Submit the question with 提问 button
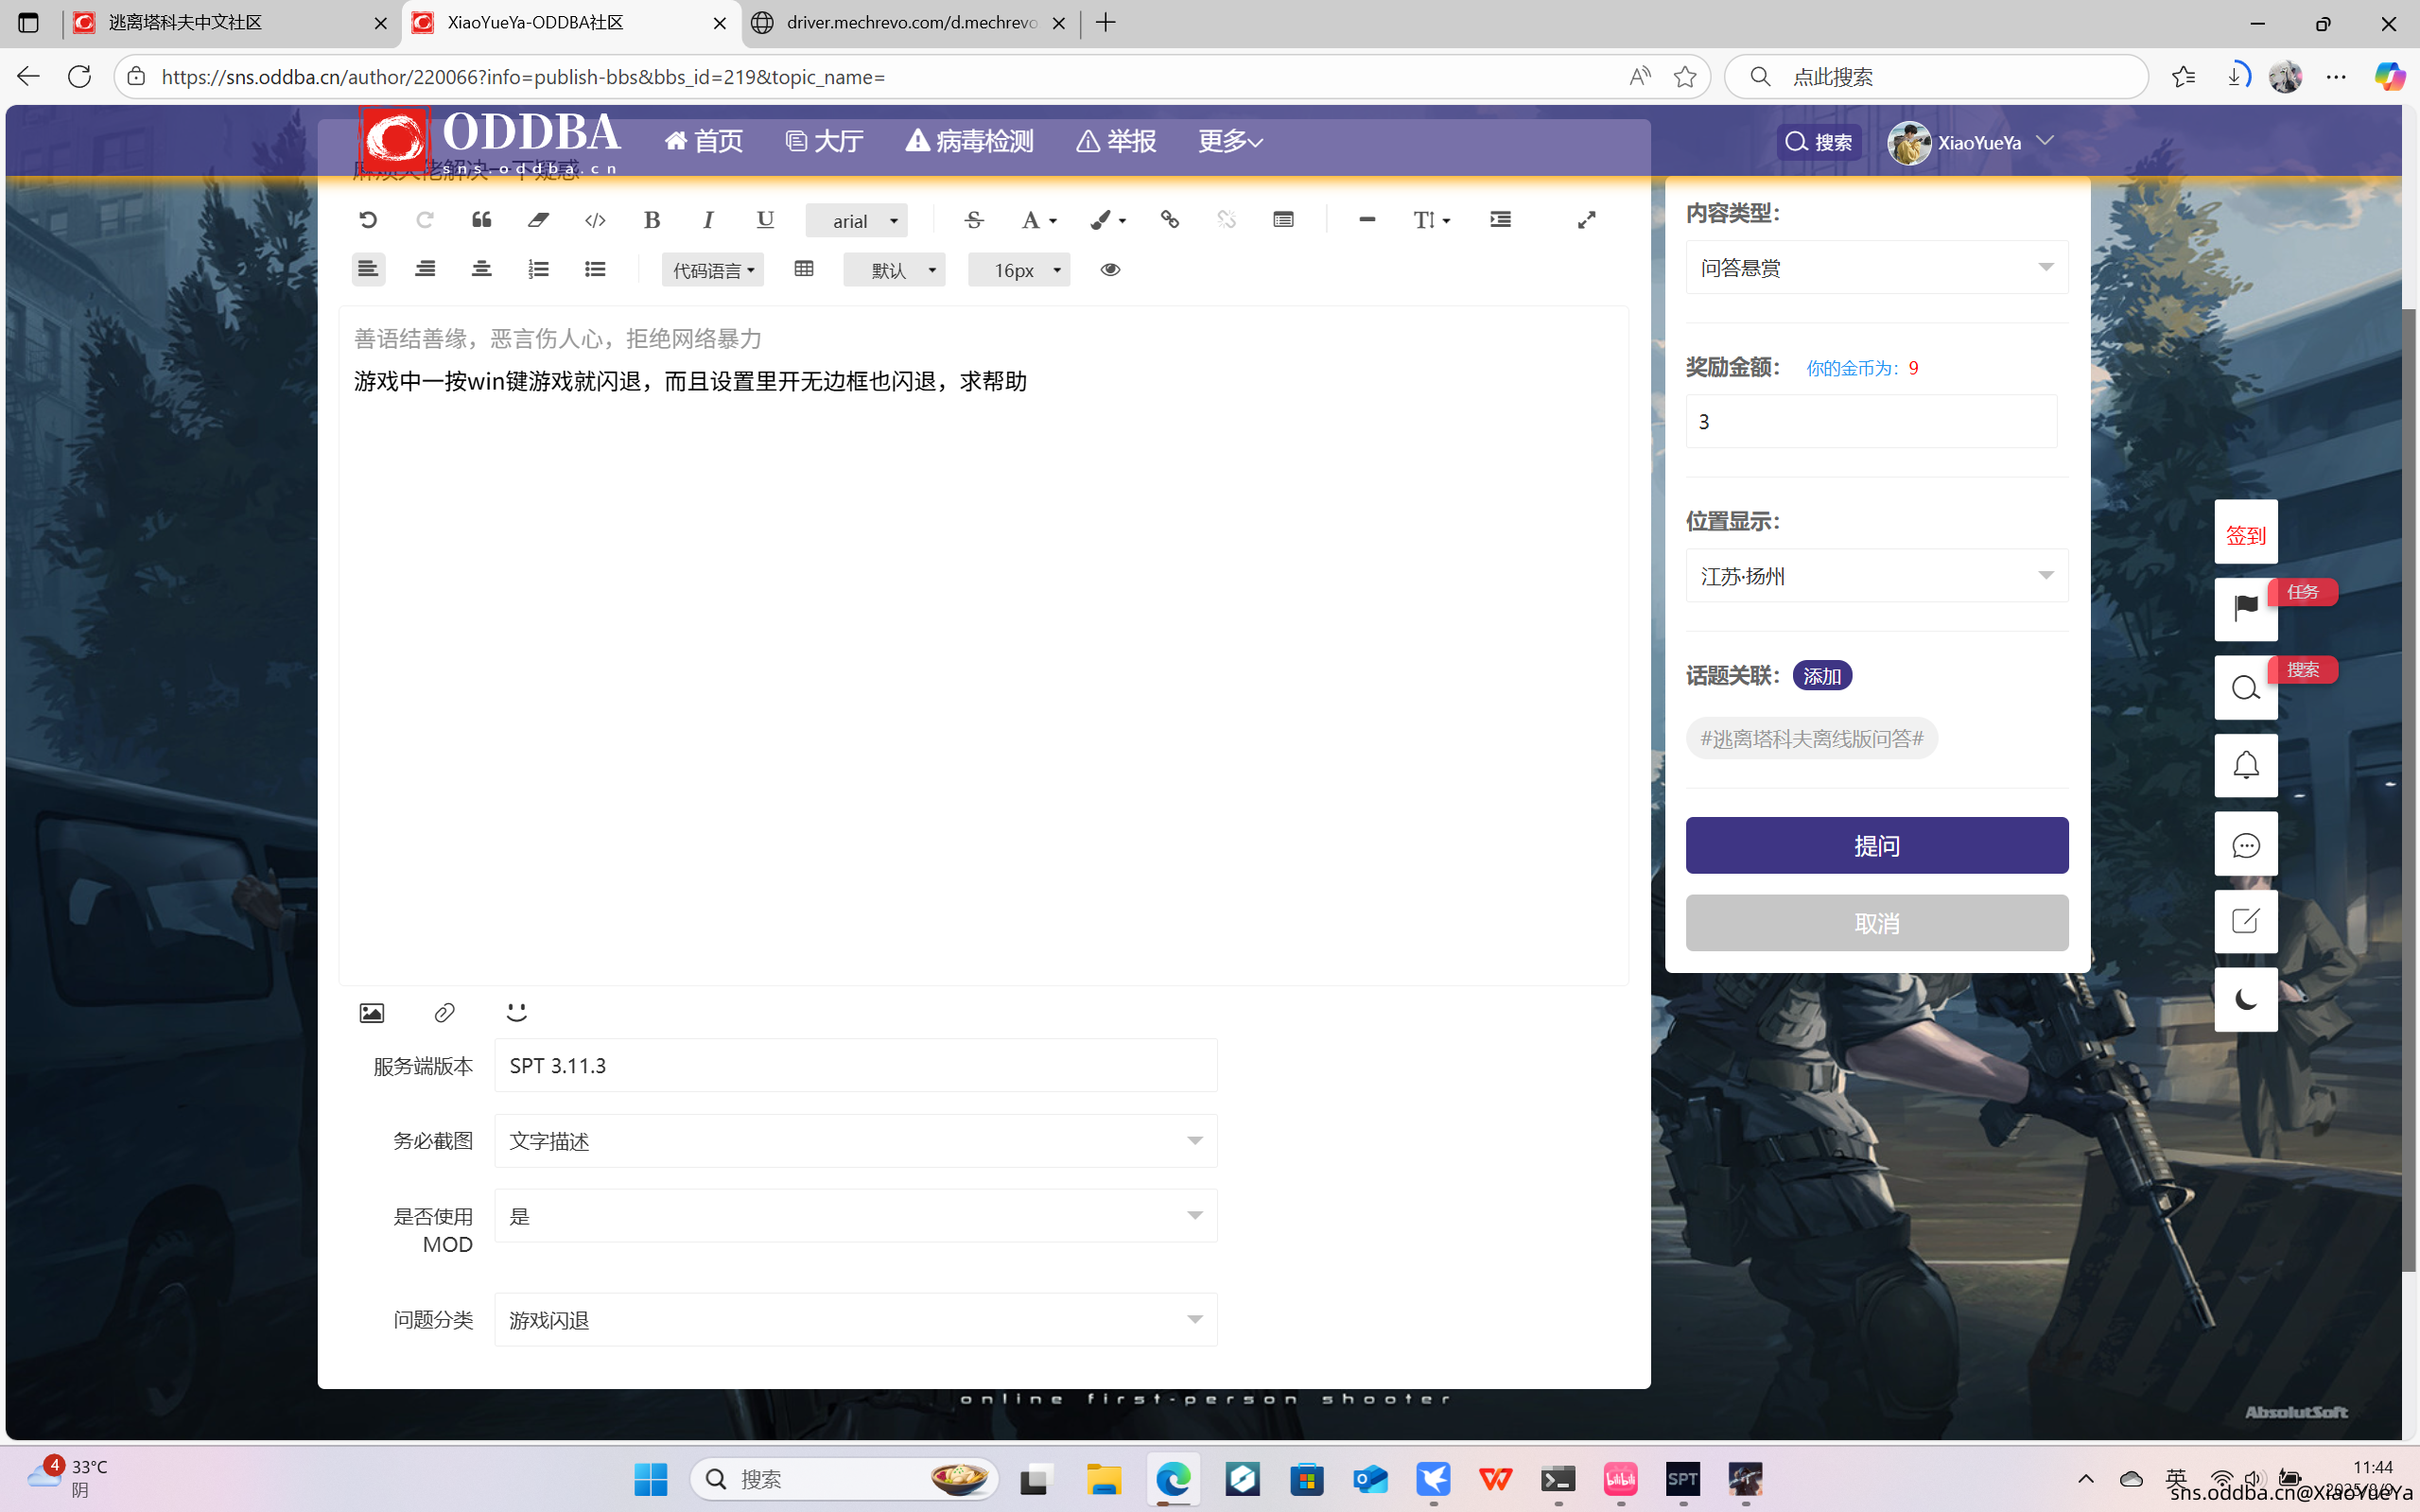Screen dimensions: 2420x1512 pos(1877,845)
